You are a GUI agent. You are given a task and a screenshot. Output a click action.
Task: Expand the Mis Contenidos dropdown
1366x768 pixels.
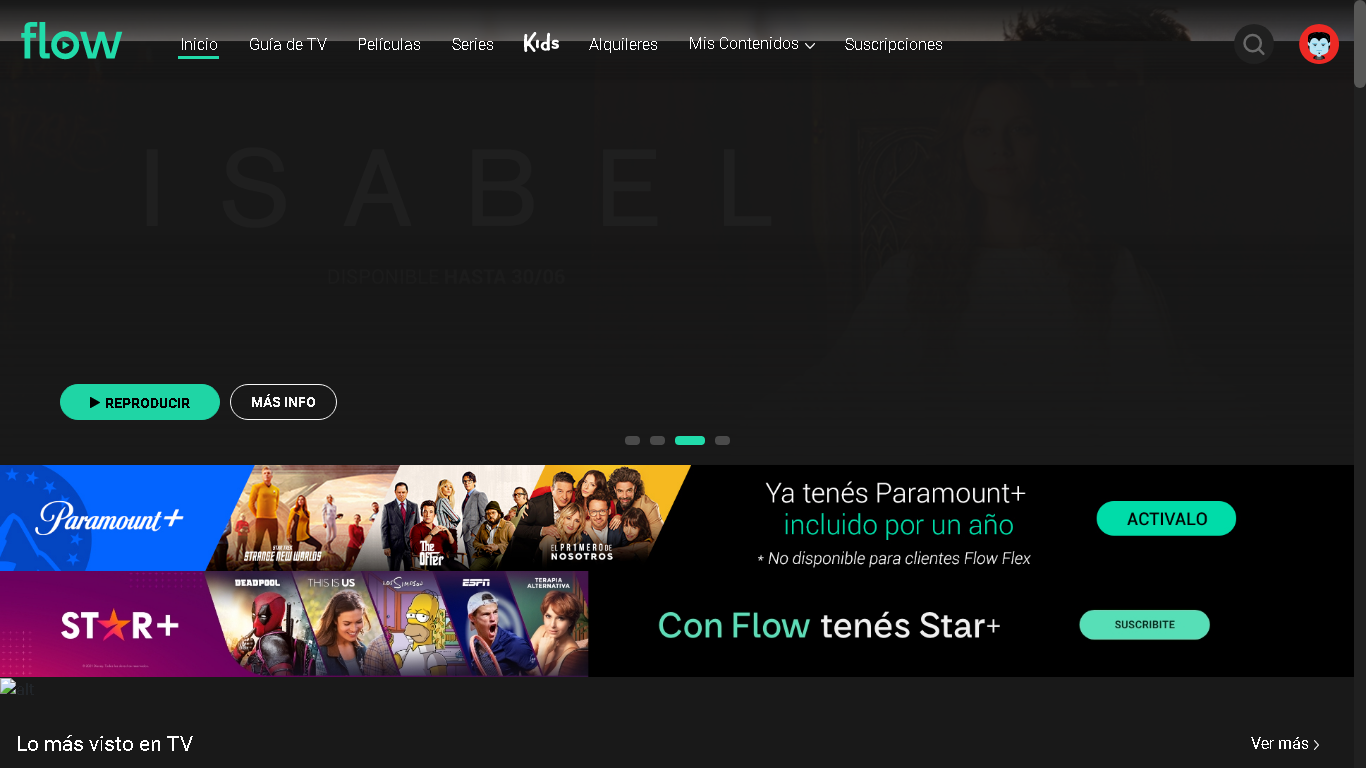(752, 44)
